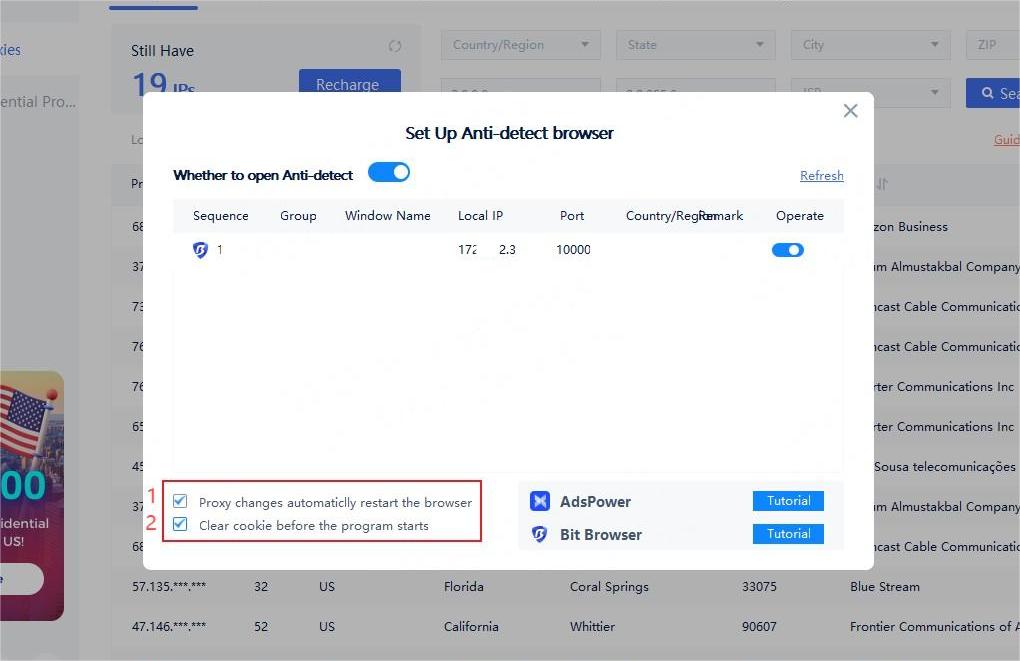Click the refresh icon in Still Have card
1020x661 pixels.
click(x=395, y=46)
